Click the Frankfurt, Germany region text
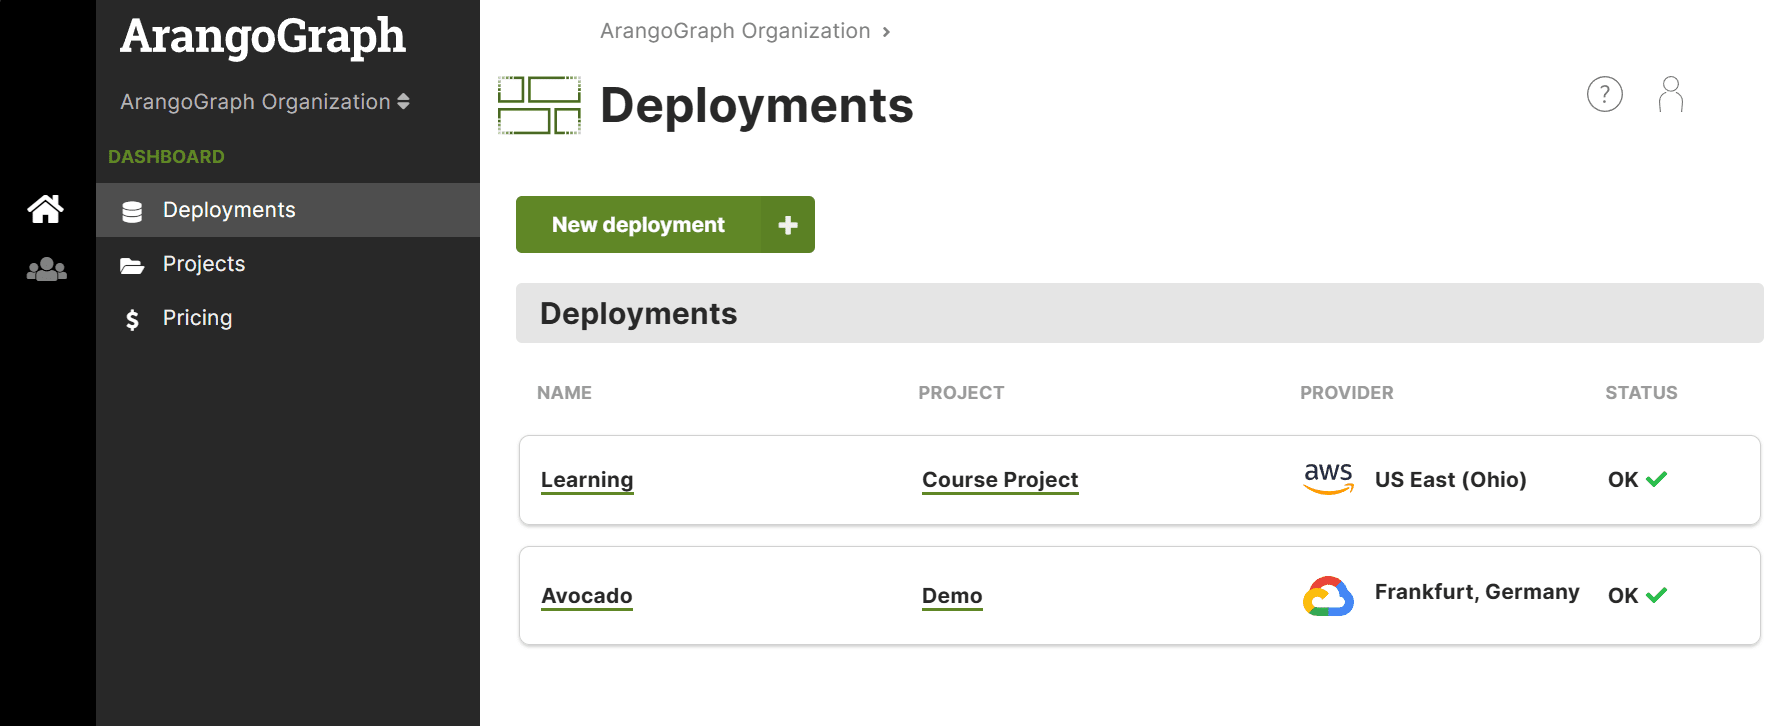The image size is (1791, 726). pyautogui.click(x=1477, y=592)
